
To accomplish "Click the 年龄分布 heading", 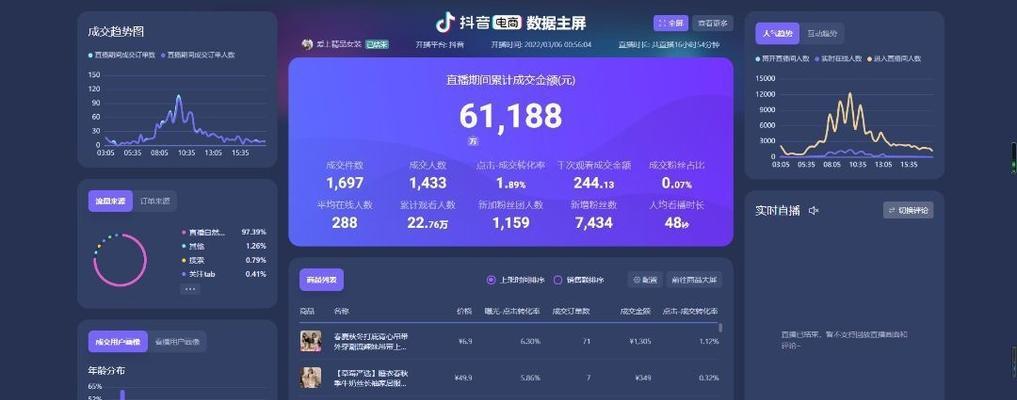I will (x=106, y=370).
